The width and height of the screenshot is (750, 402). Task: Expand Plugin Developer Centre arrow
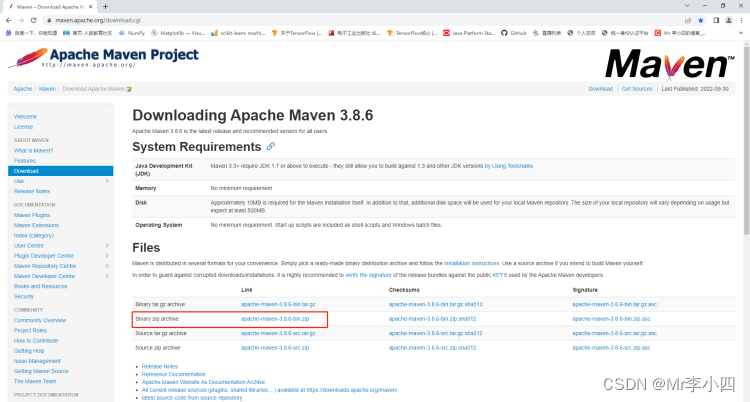(107, 256)
